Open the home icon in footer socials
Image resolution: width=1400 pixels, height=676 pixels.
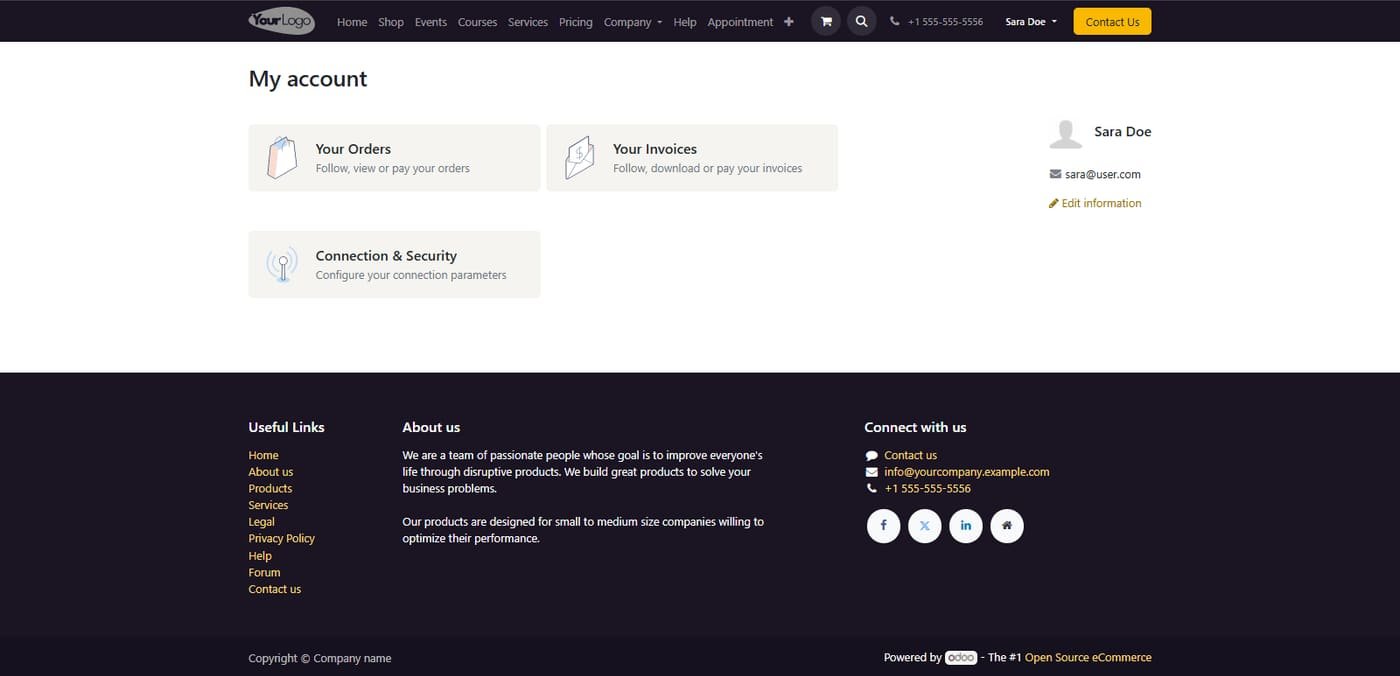tap(1007, 526)
